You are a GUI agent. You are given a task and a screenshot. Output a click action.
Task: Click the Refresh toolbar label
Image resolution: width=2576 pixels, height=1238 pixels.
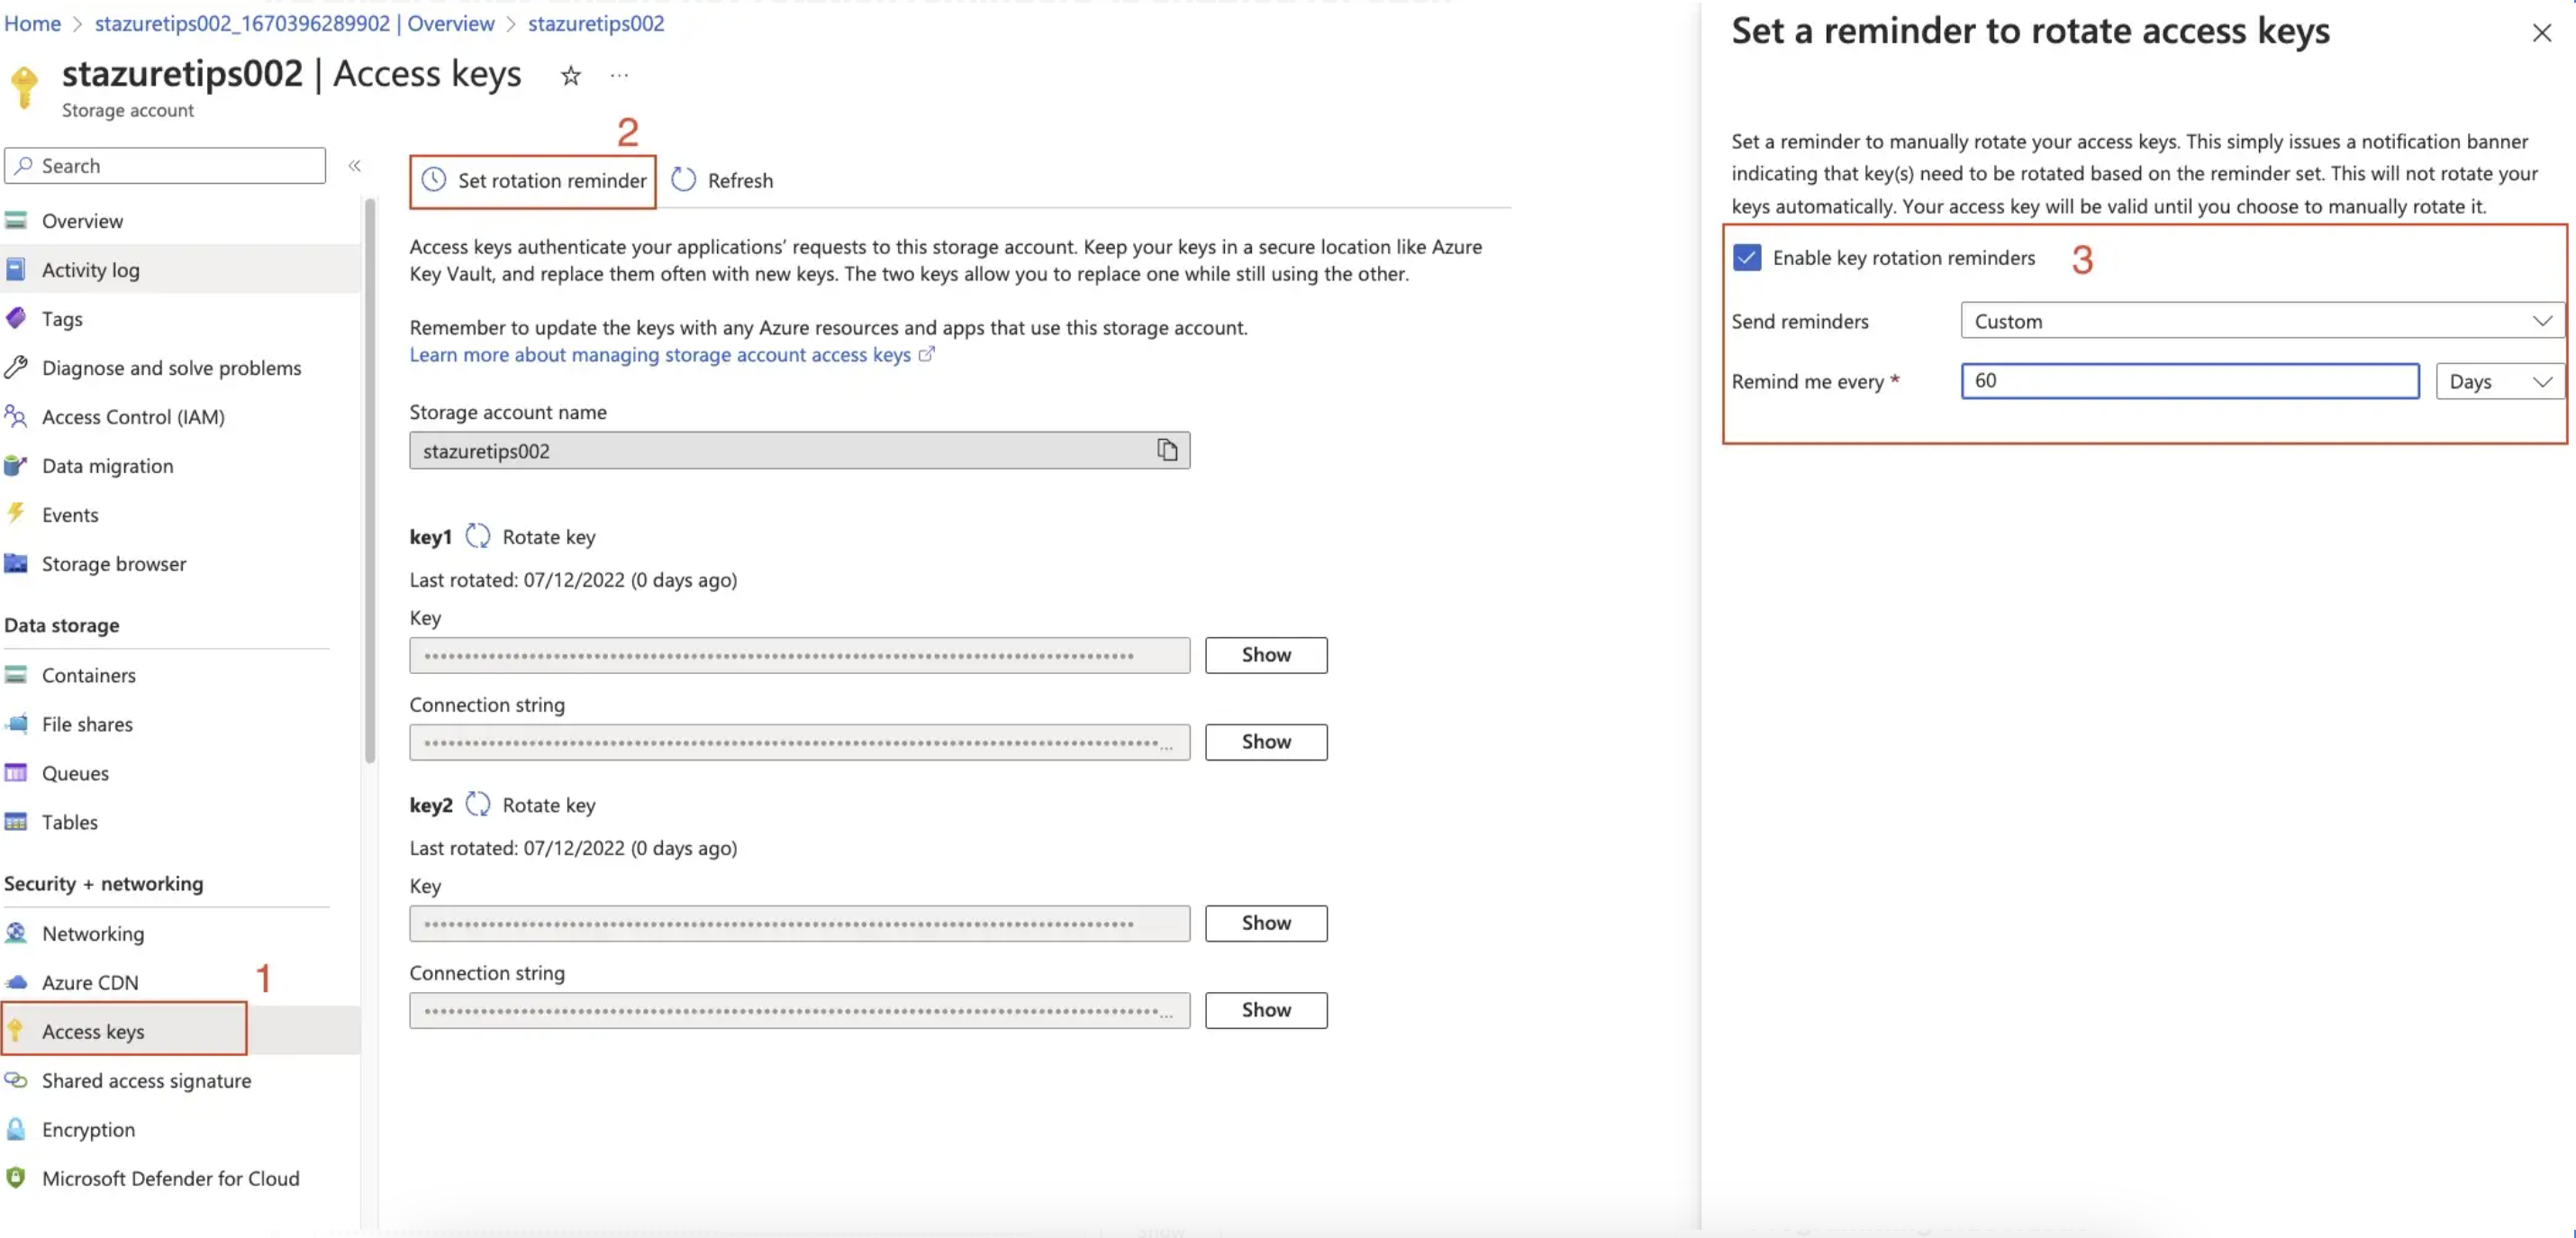(x=740, y=180)
